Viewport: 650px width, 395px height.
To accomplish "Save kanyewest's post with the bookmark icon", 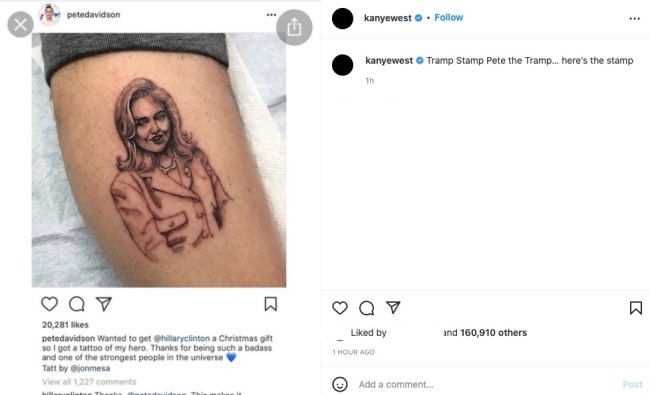I will click(x=636, y=308).
